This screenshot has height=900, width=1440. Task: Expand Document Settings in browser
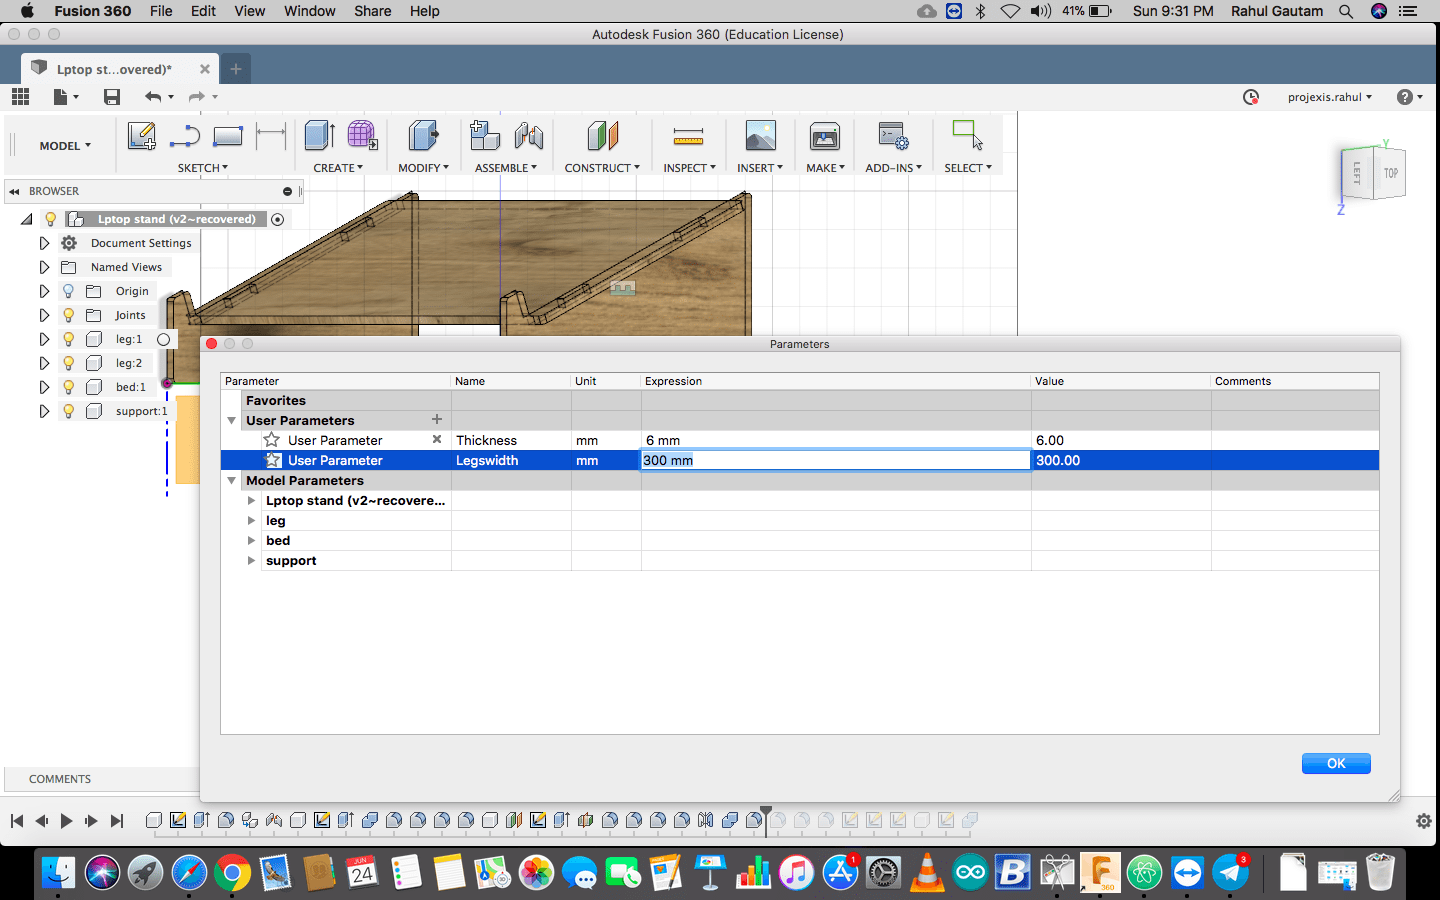(x=44, y=243)
